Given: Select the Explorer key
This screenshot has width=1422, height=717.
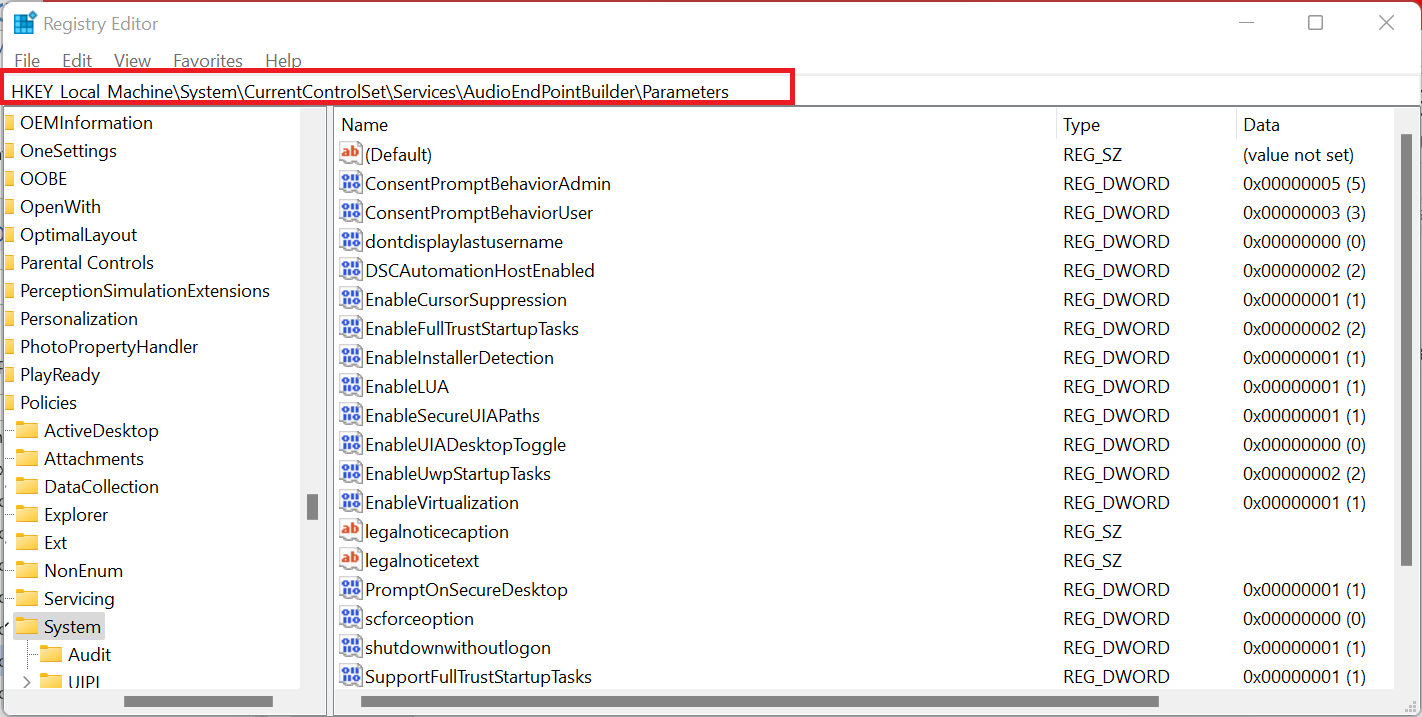Looking at the screenshot, I should tap(76, 515).
